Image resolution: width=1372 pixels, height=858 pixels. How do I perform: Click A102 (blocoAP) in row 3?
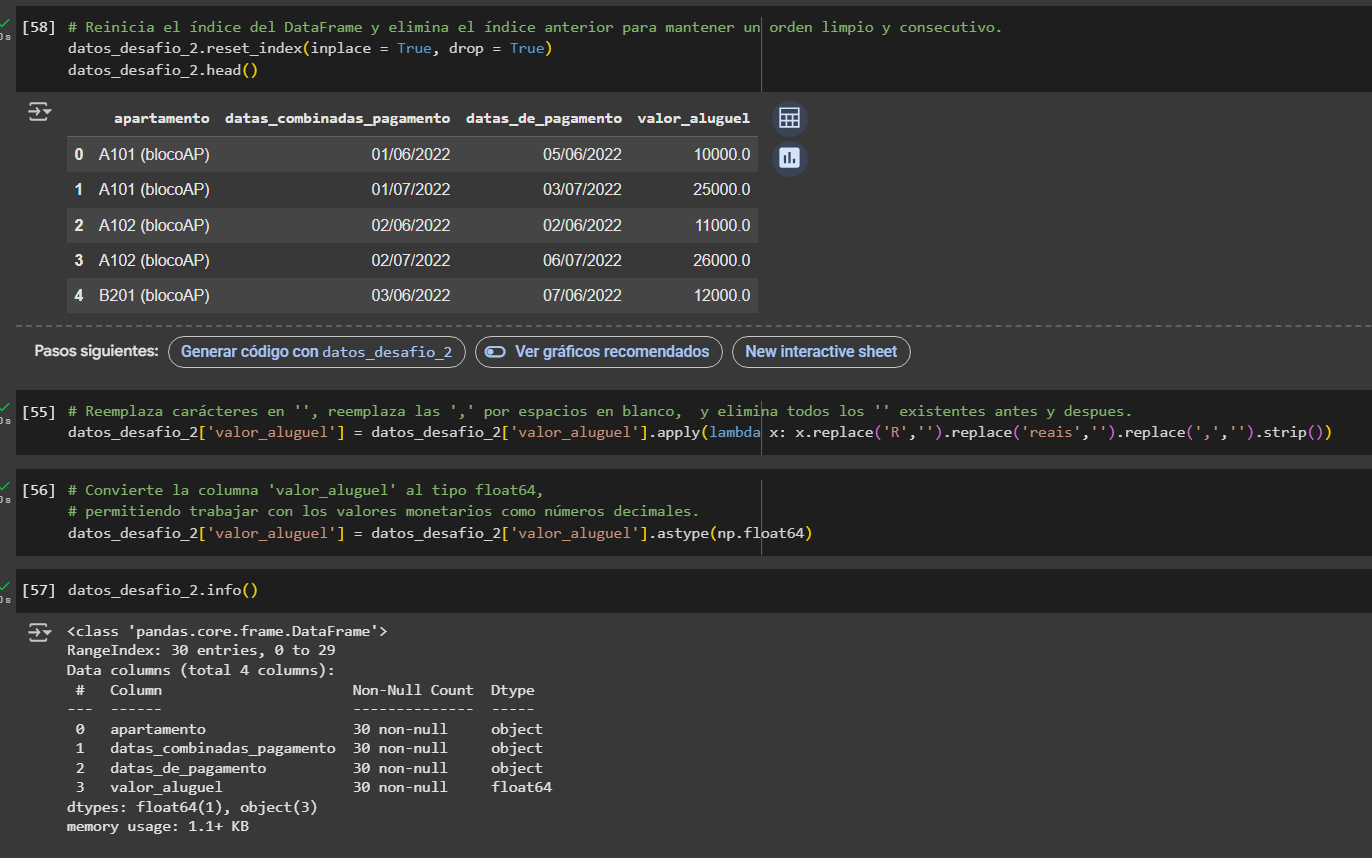[154, 261]
